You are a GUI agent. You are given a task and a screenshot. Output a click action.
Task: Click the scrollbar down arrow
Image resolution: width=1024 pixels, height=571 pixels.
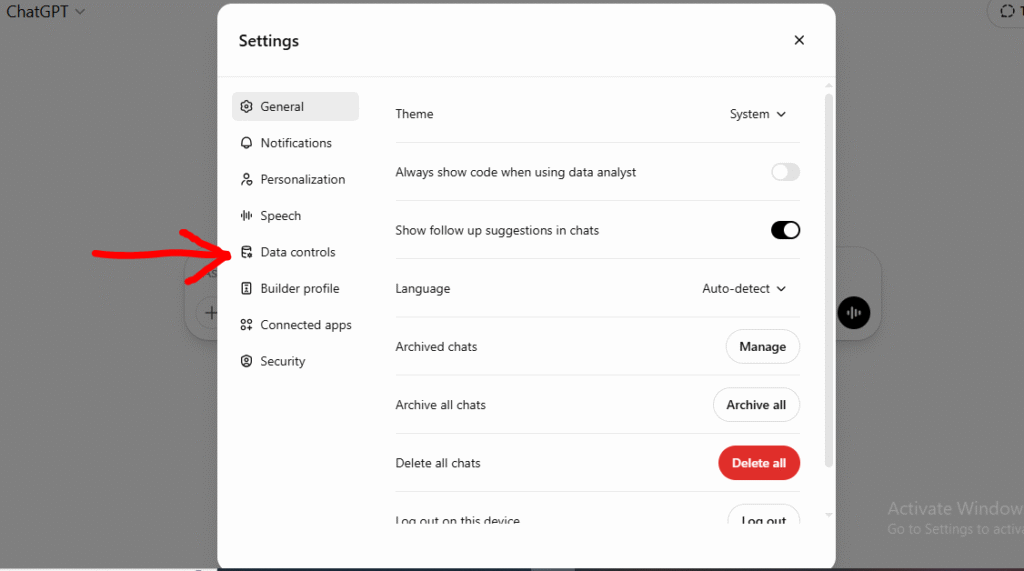coord(829,515)
